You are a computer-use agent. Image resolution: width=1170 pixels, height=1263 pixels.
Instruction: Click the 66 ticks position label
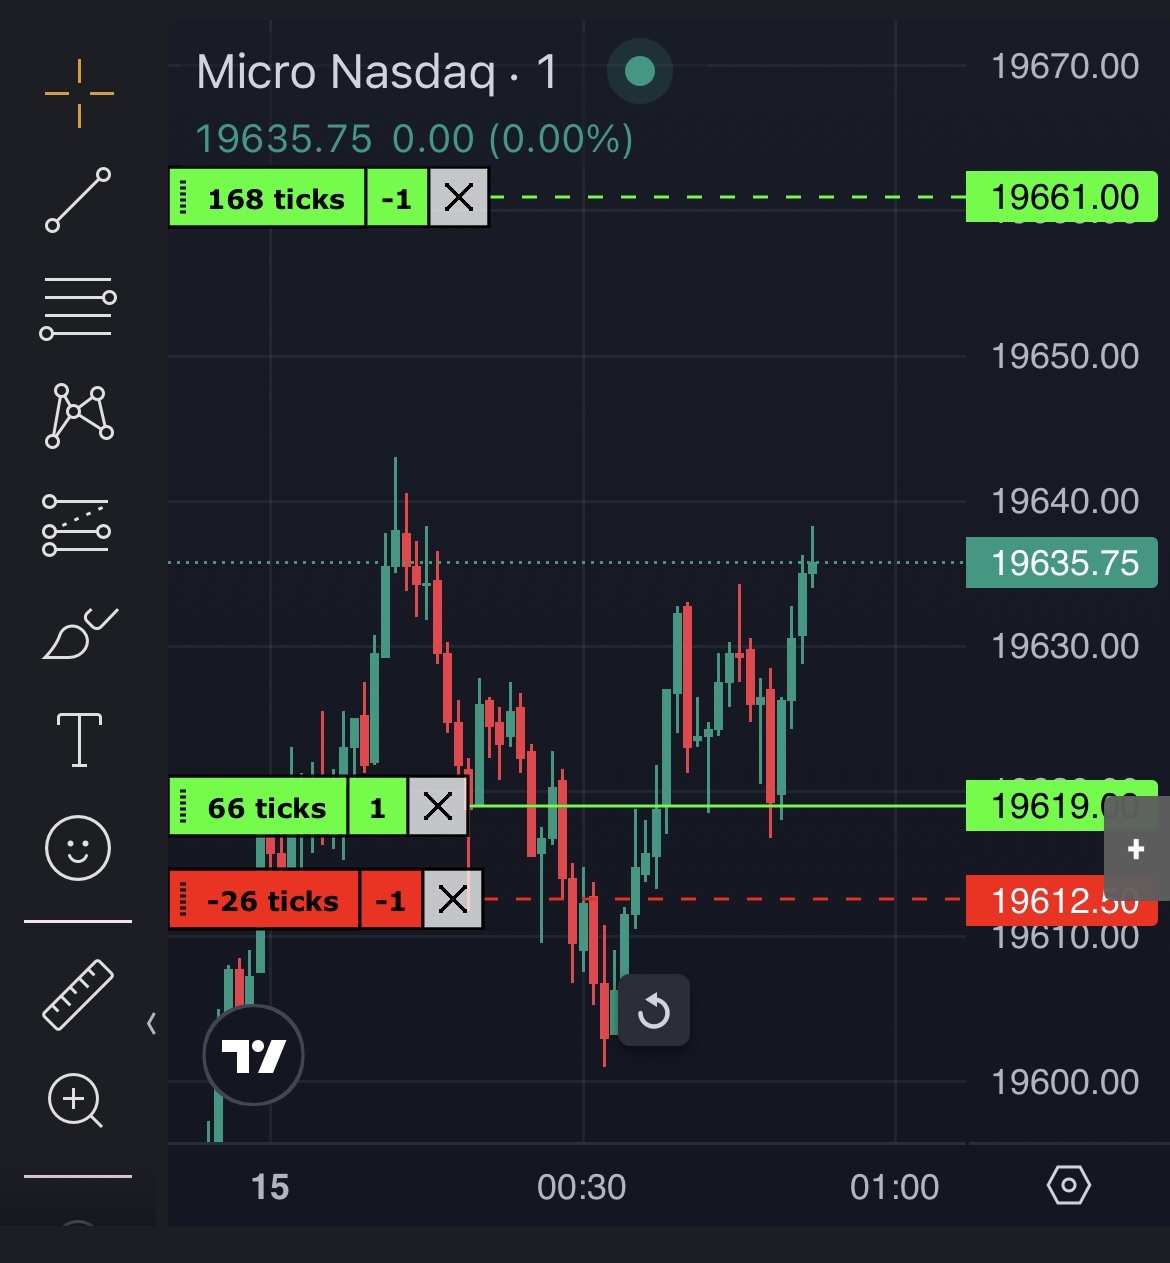click(258, 806)
